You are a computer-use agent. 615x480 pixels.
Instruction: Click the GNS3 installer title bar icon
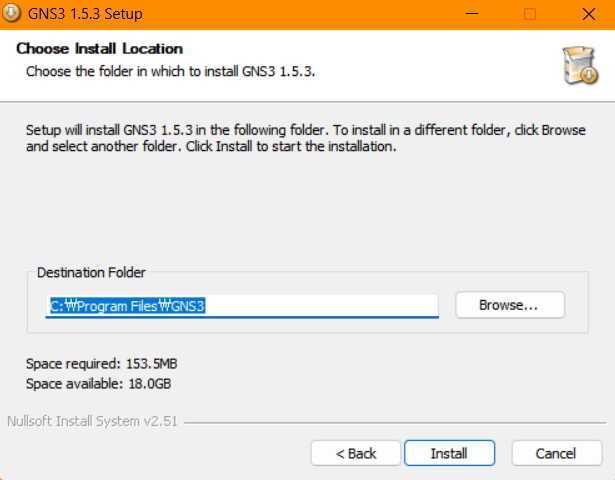[x=11, y=13]
